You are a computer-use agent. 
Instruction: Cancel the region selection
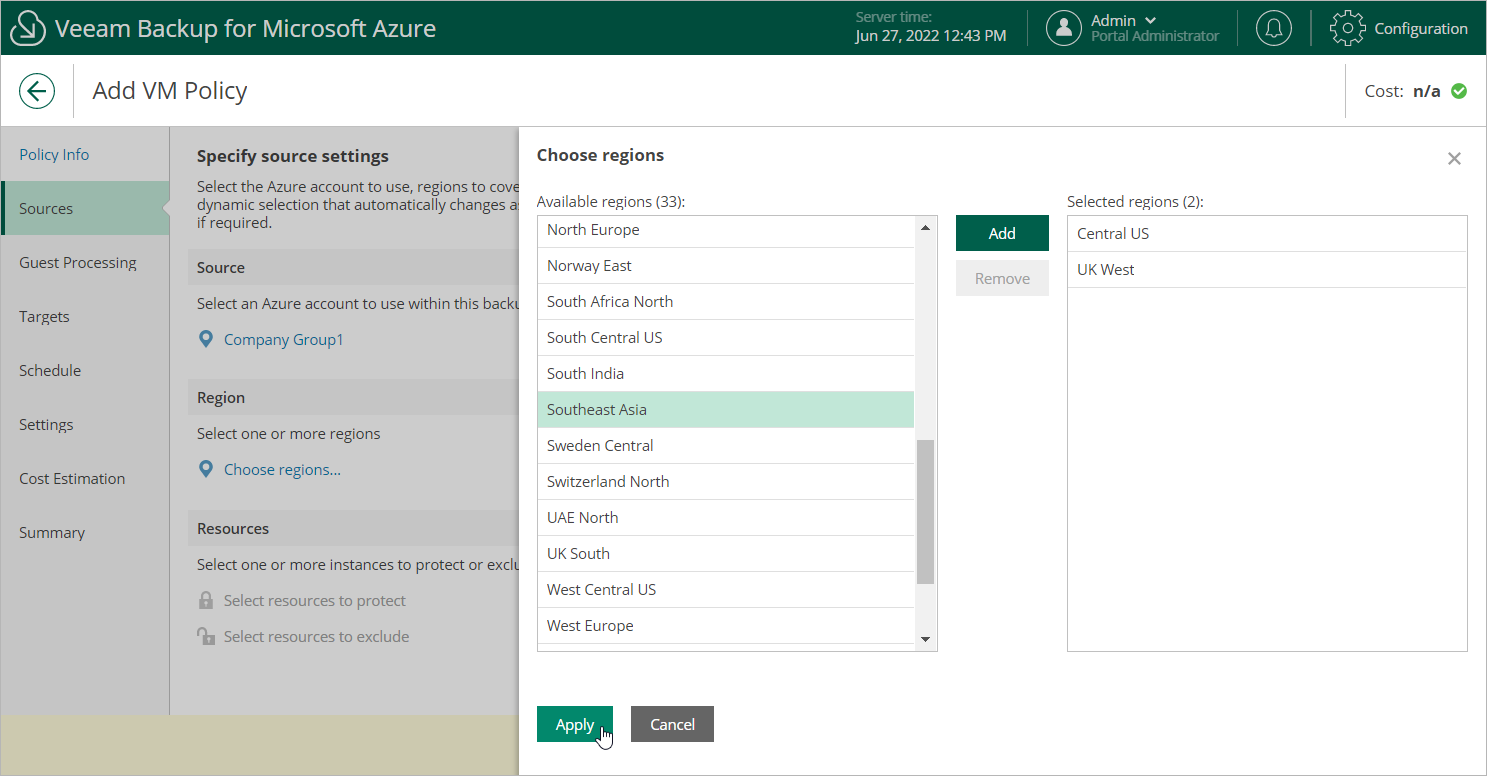tap(672, 725)
